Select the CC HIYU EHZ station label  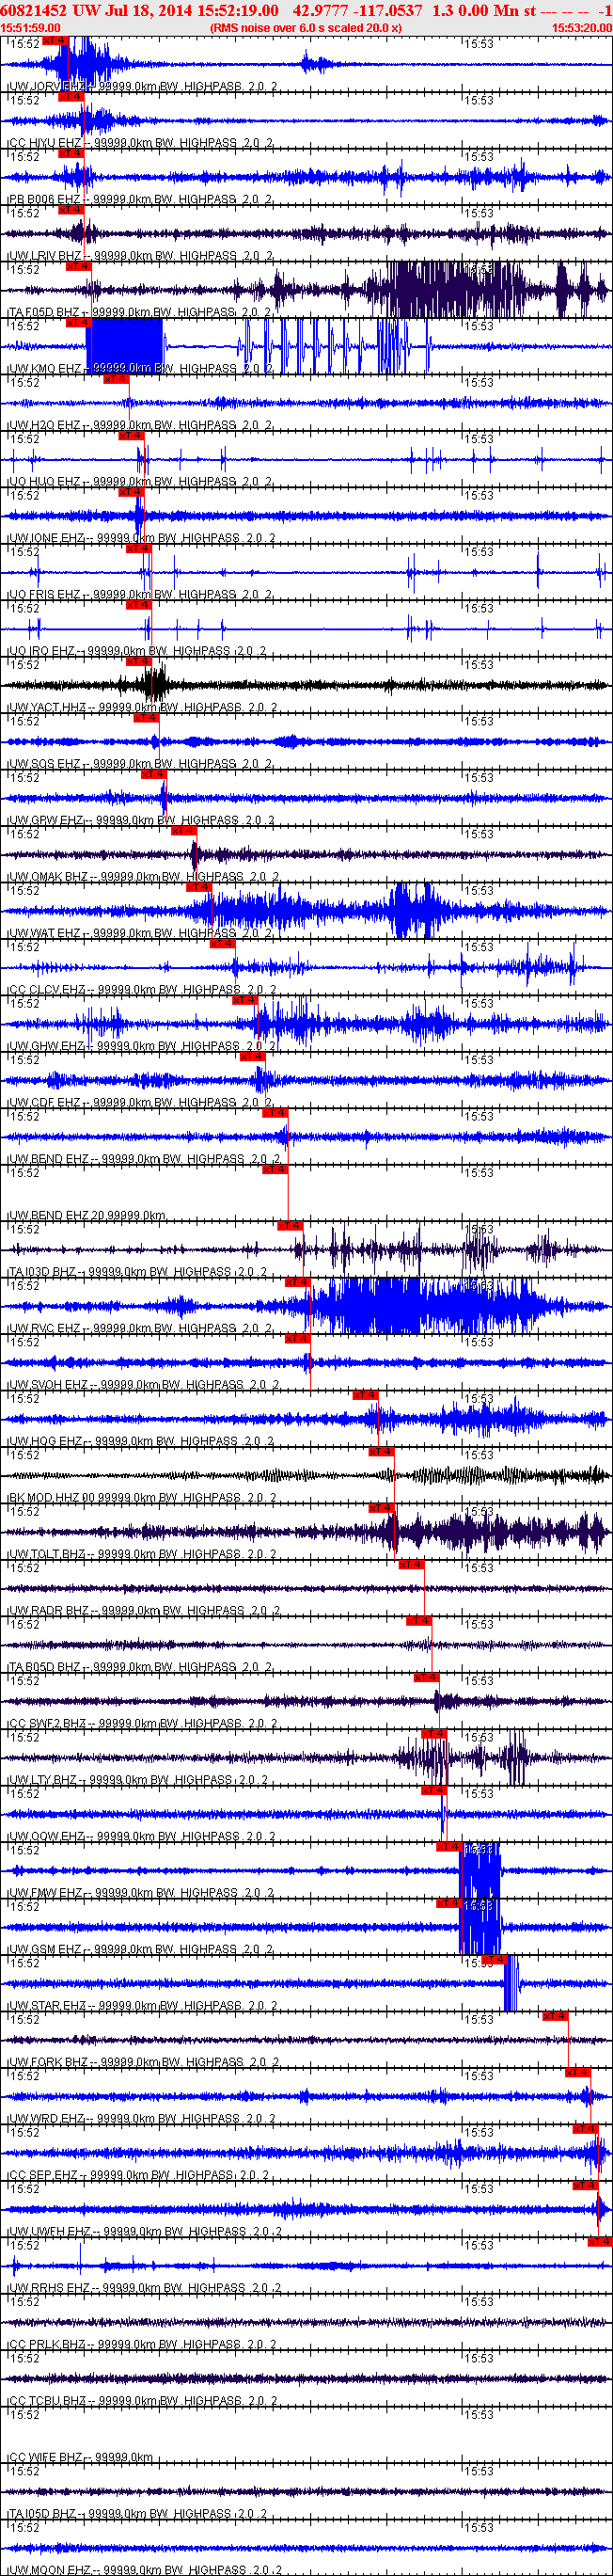pos(140,143)
